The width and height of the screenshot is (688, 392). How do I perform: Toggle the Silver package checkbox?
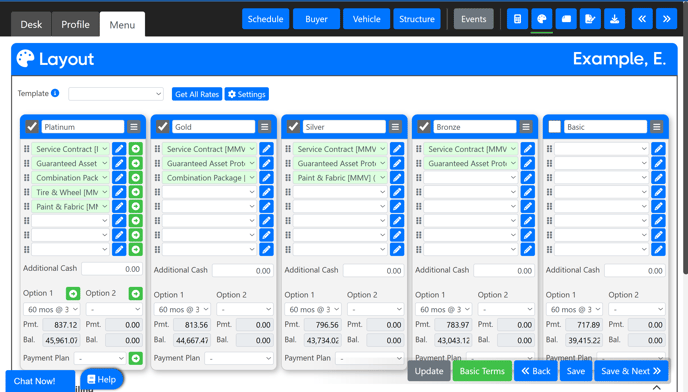click(x=293, y=127)
